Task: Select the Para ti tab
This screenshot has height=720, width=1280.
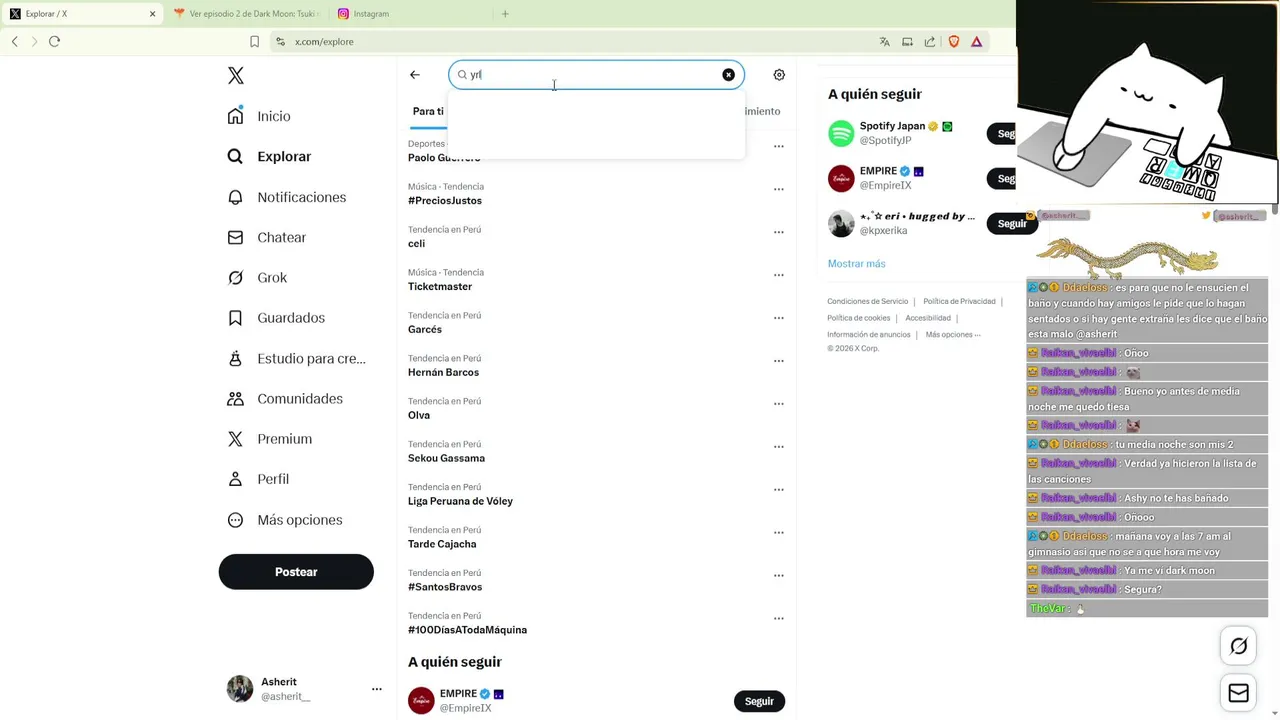Action: [x=428, y=111]
